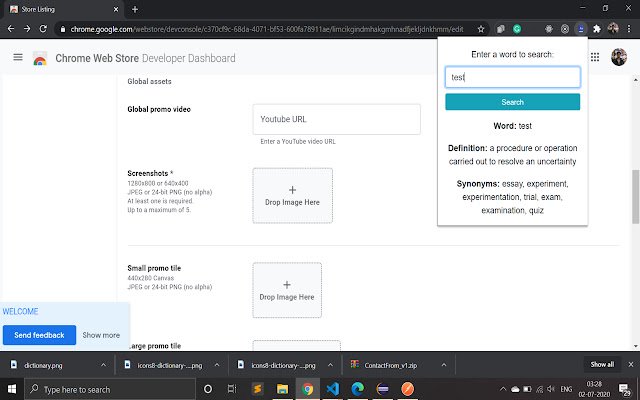
Task: Open the notification center icon
Action: click(624, 389)
